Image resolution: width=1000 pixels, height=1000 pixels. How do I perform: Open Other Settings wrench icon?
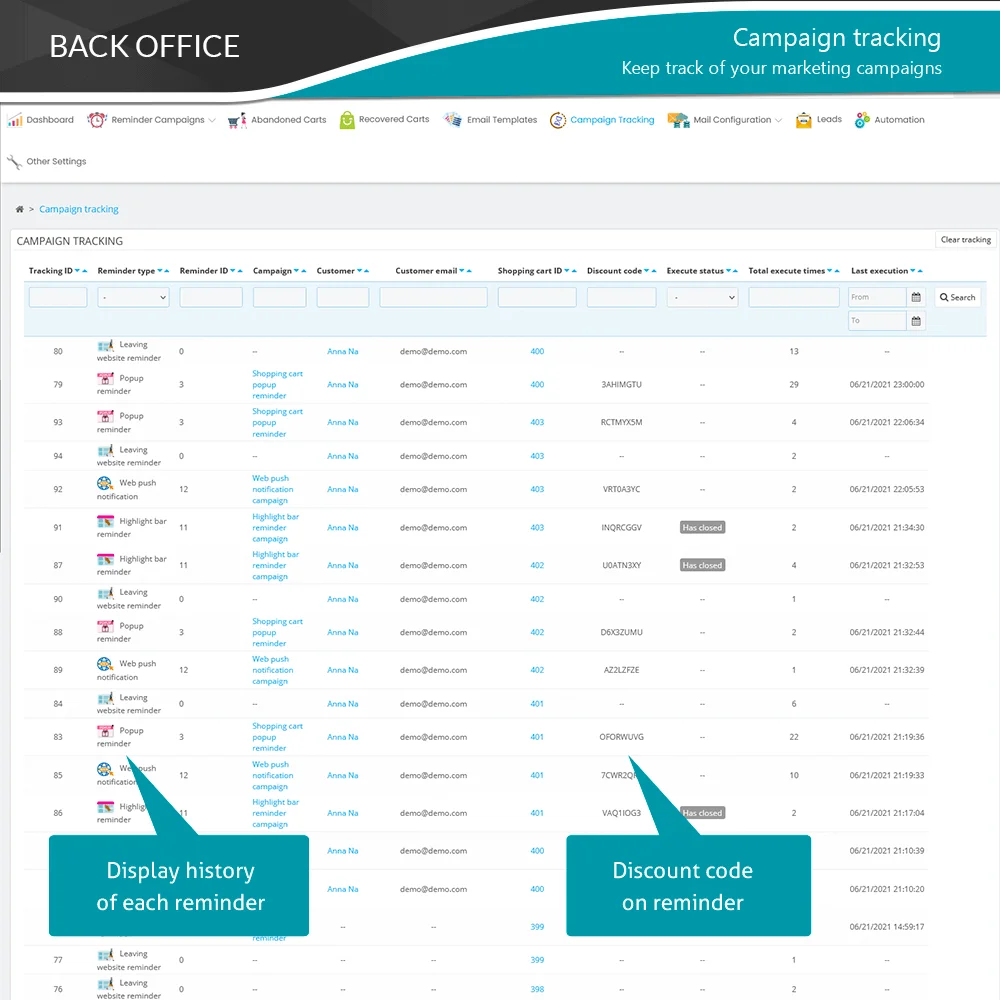click(14, 162)
